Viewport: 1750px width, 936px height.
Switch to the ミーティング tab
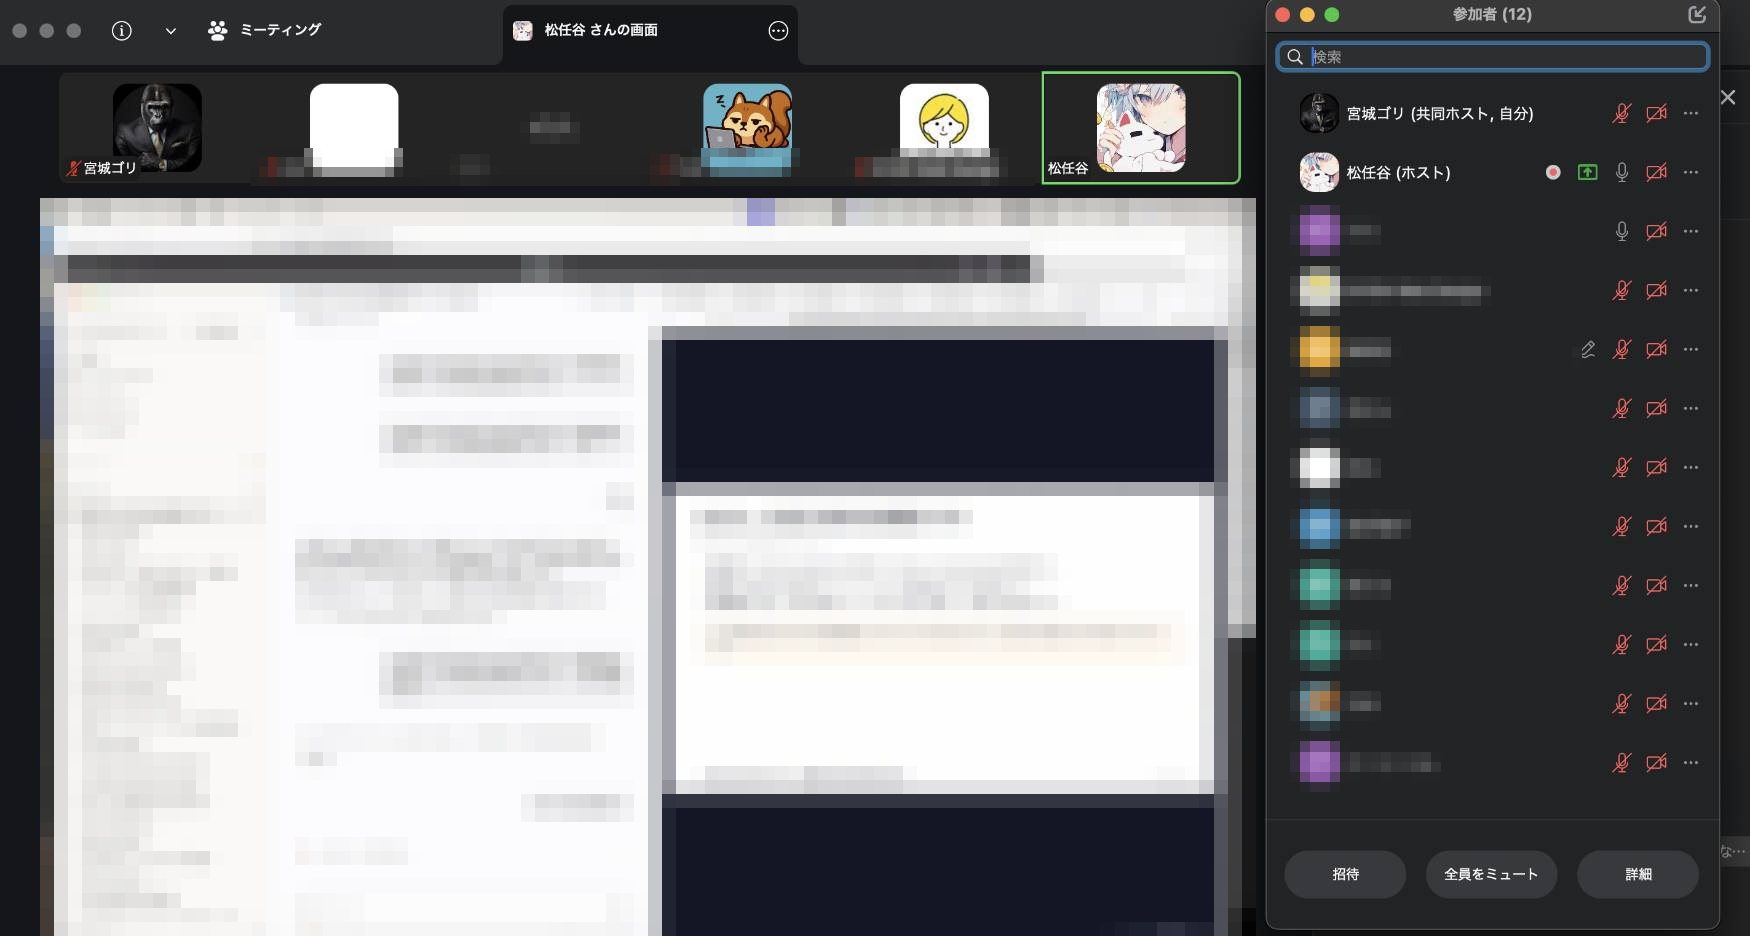[x=264, y=30]
